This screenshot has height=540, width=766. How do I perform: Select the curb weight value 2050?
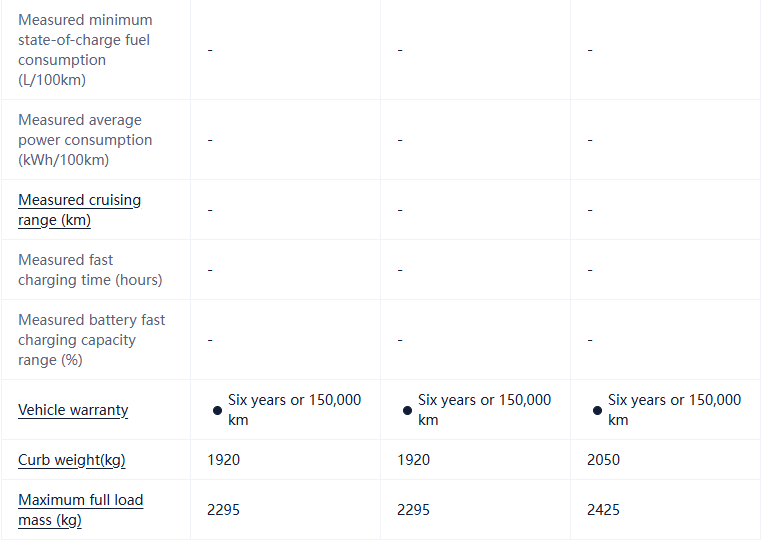603,460
